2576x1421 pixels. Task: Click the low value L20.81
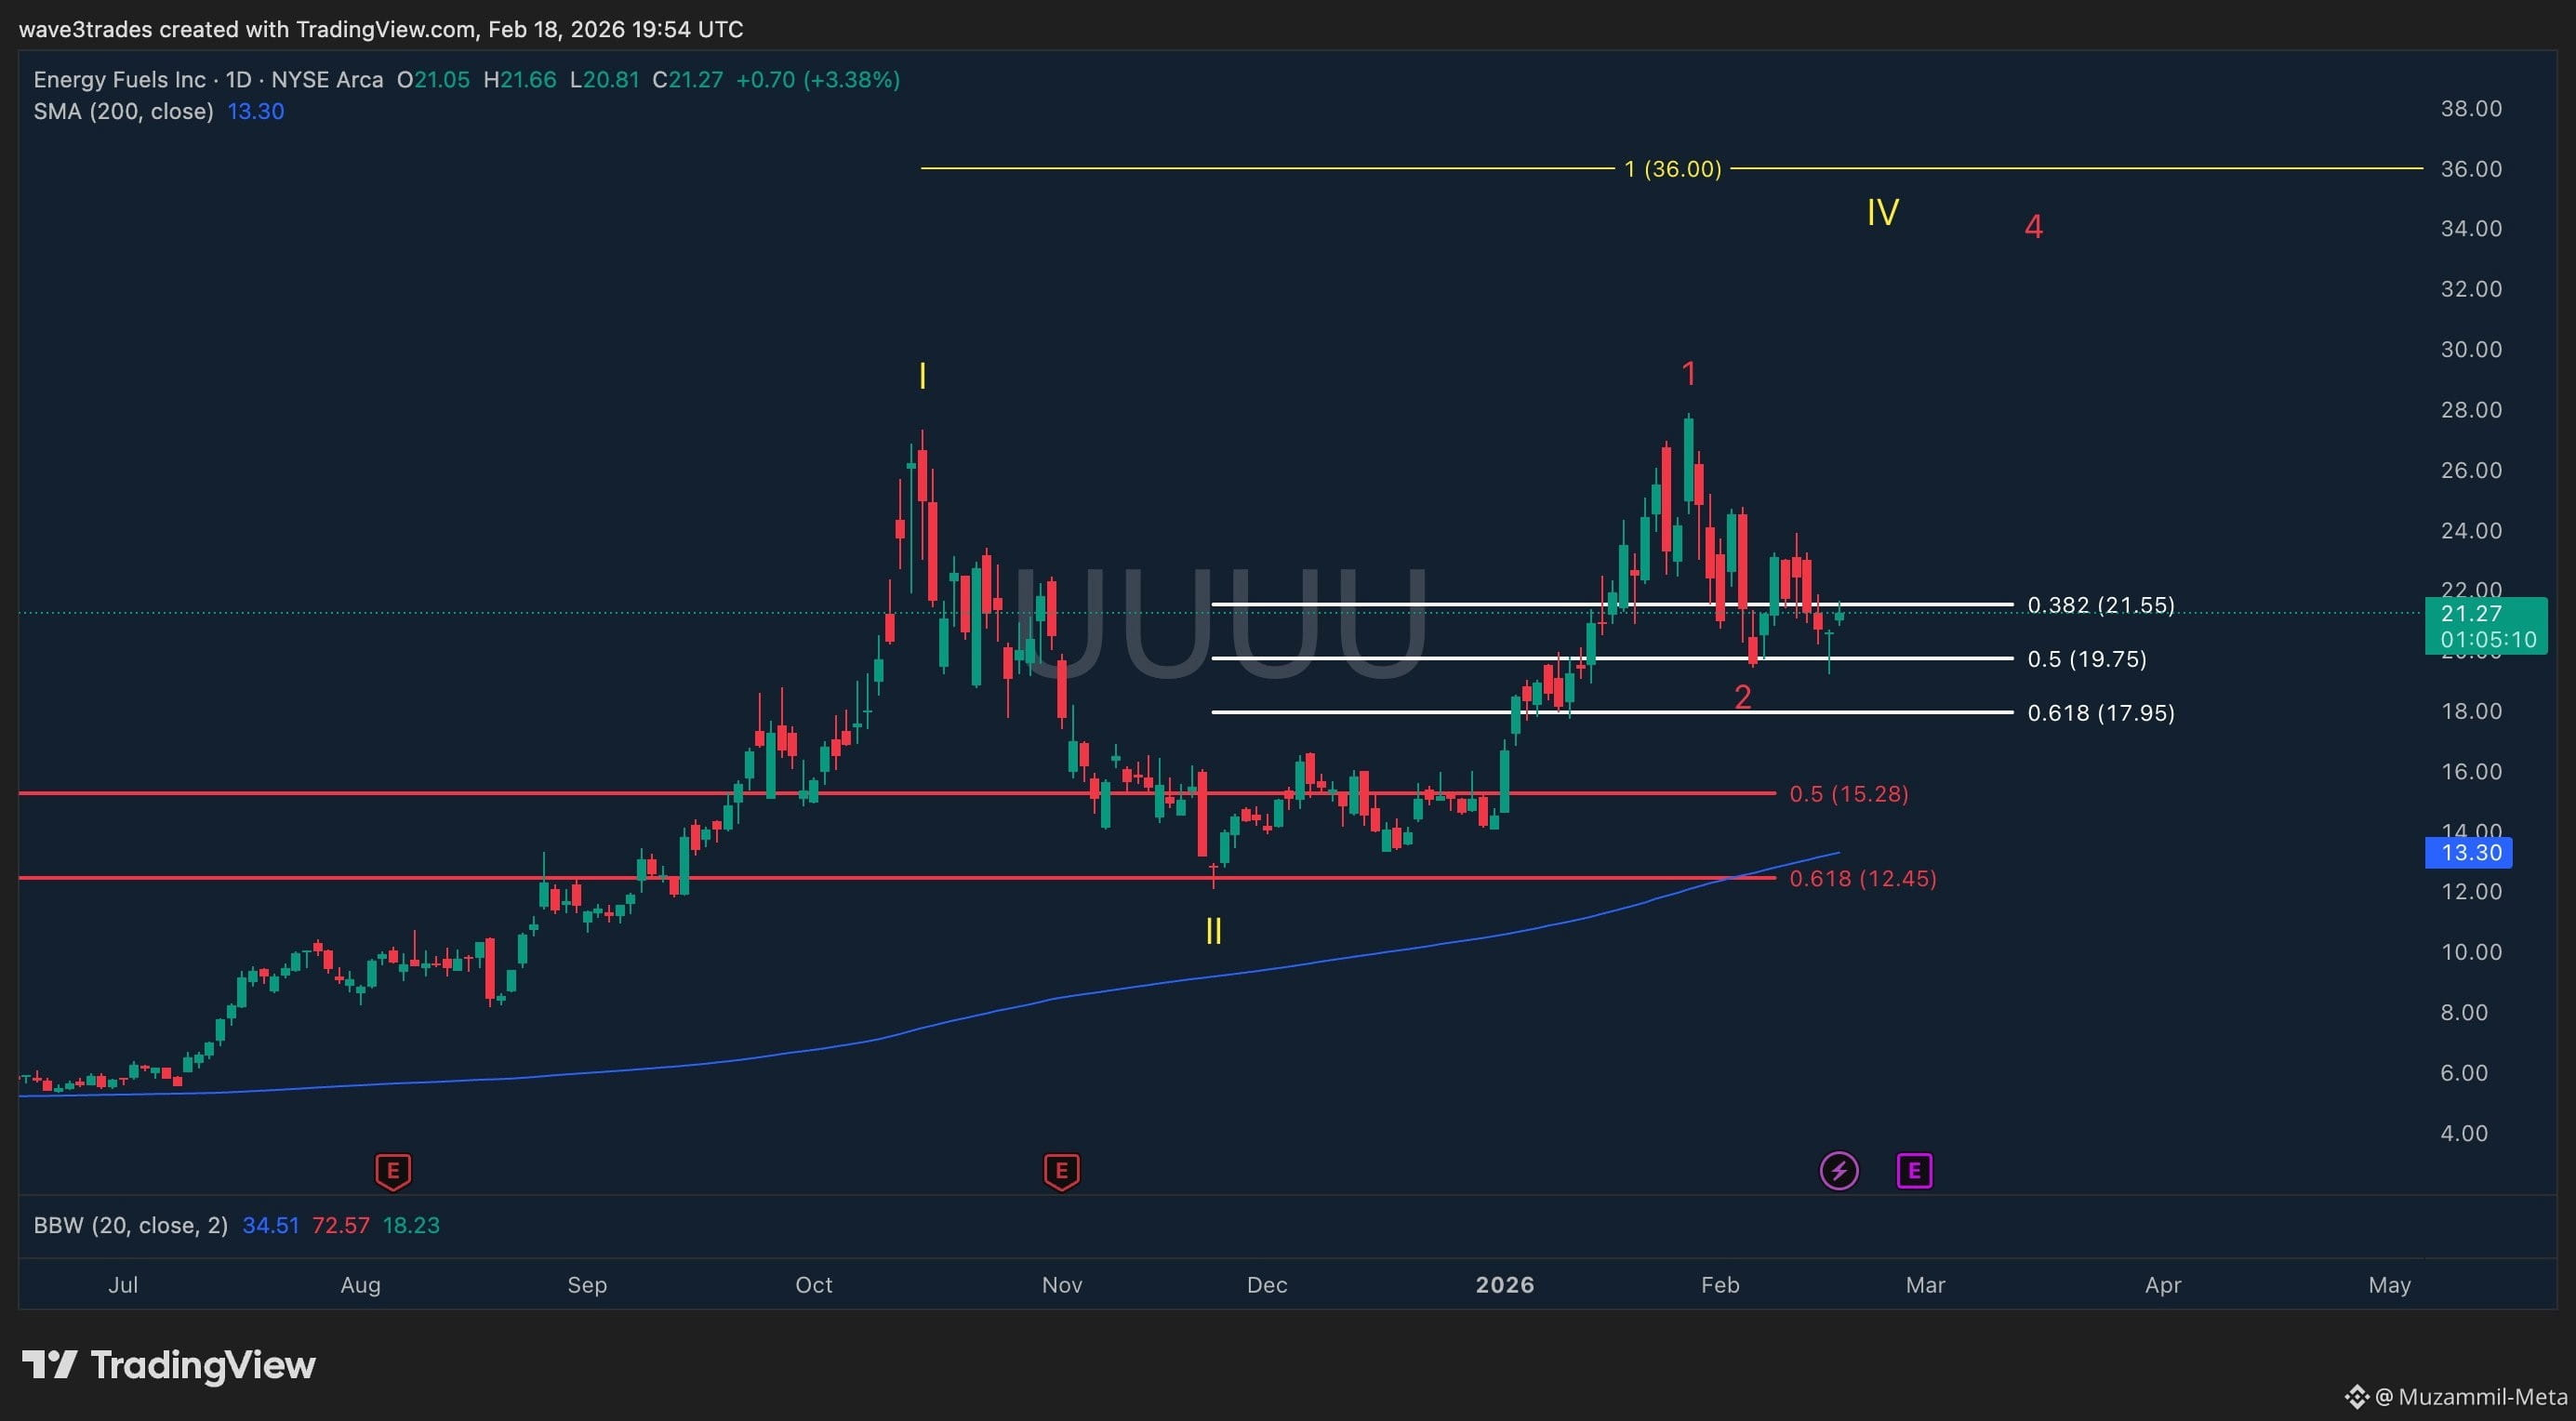(x=604, y=80)
